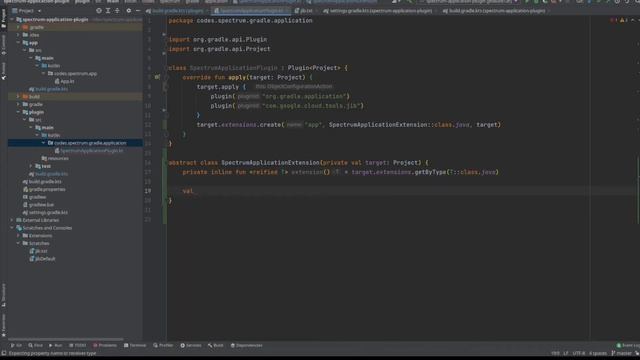This screenshot has width=640, height=360.
Task: Expand the test folder
Action: [31, 166]
